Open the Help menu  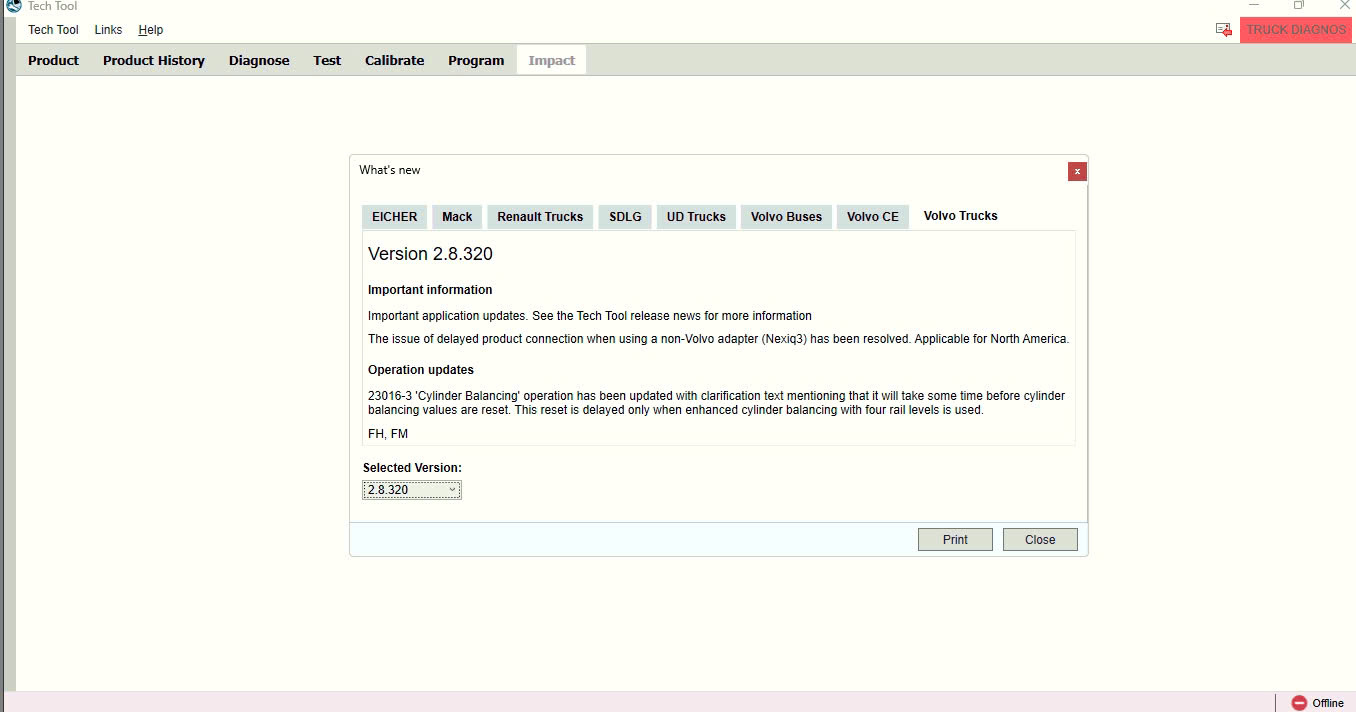point(151,30)
